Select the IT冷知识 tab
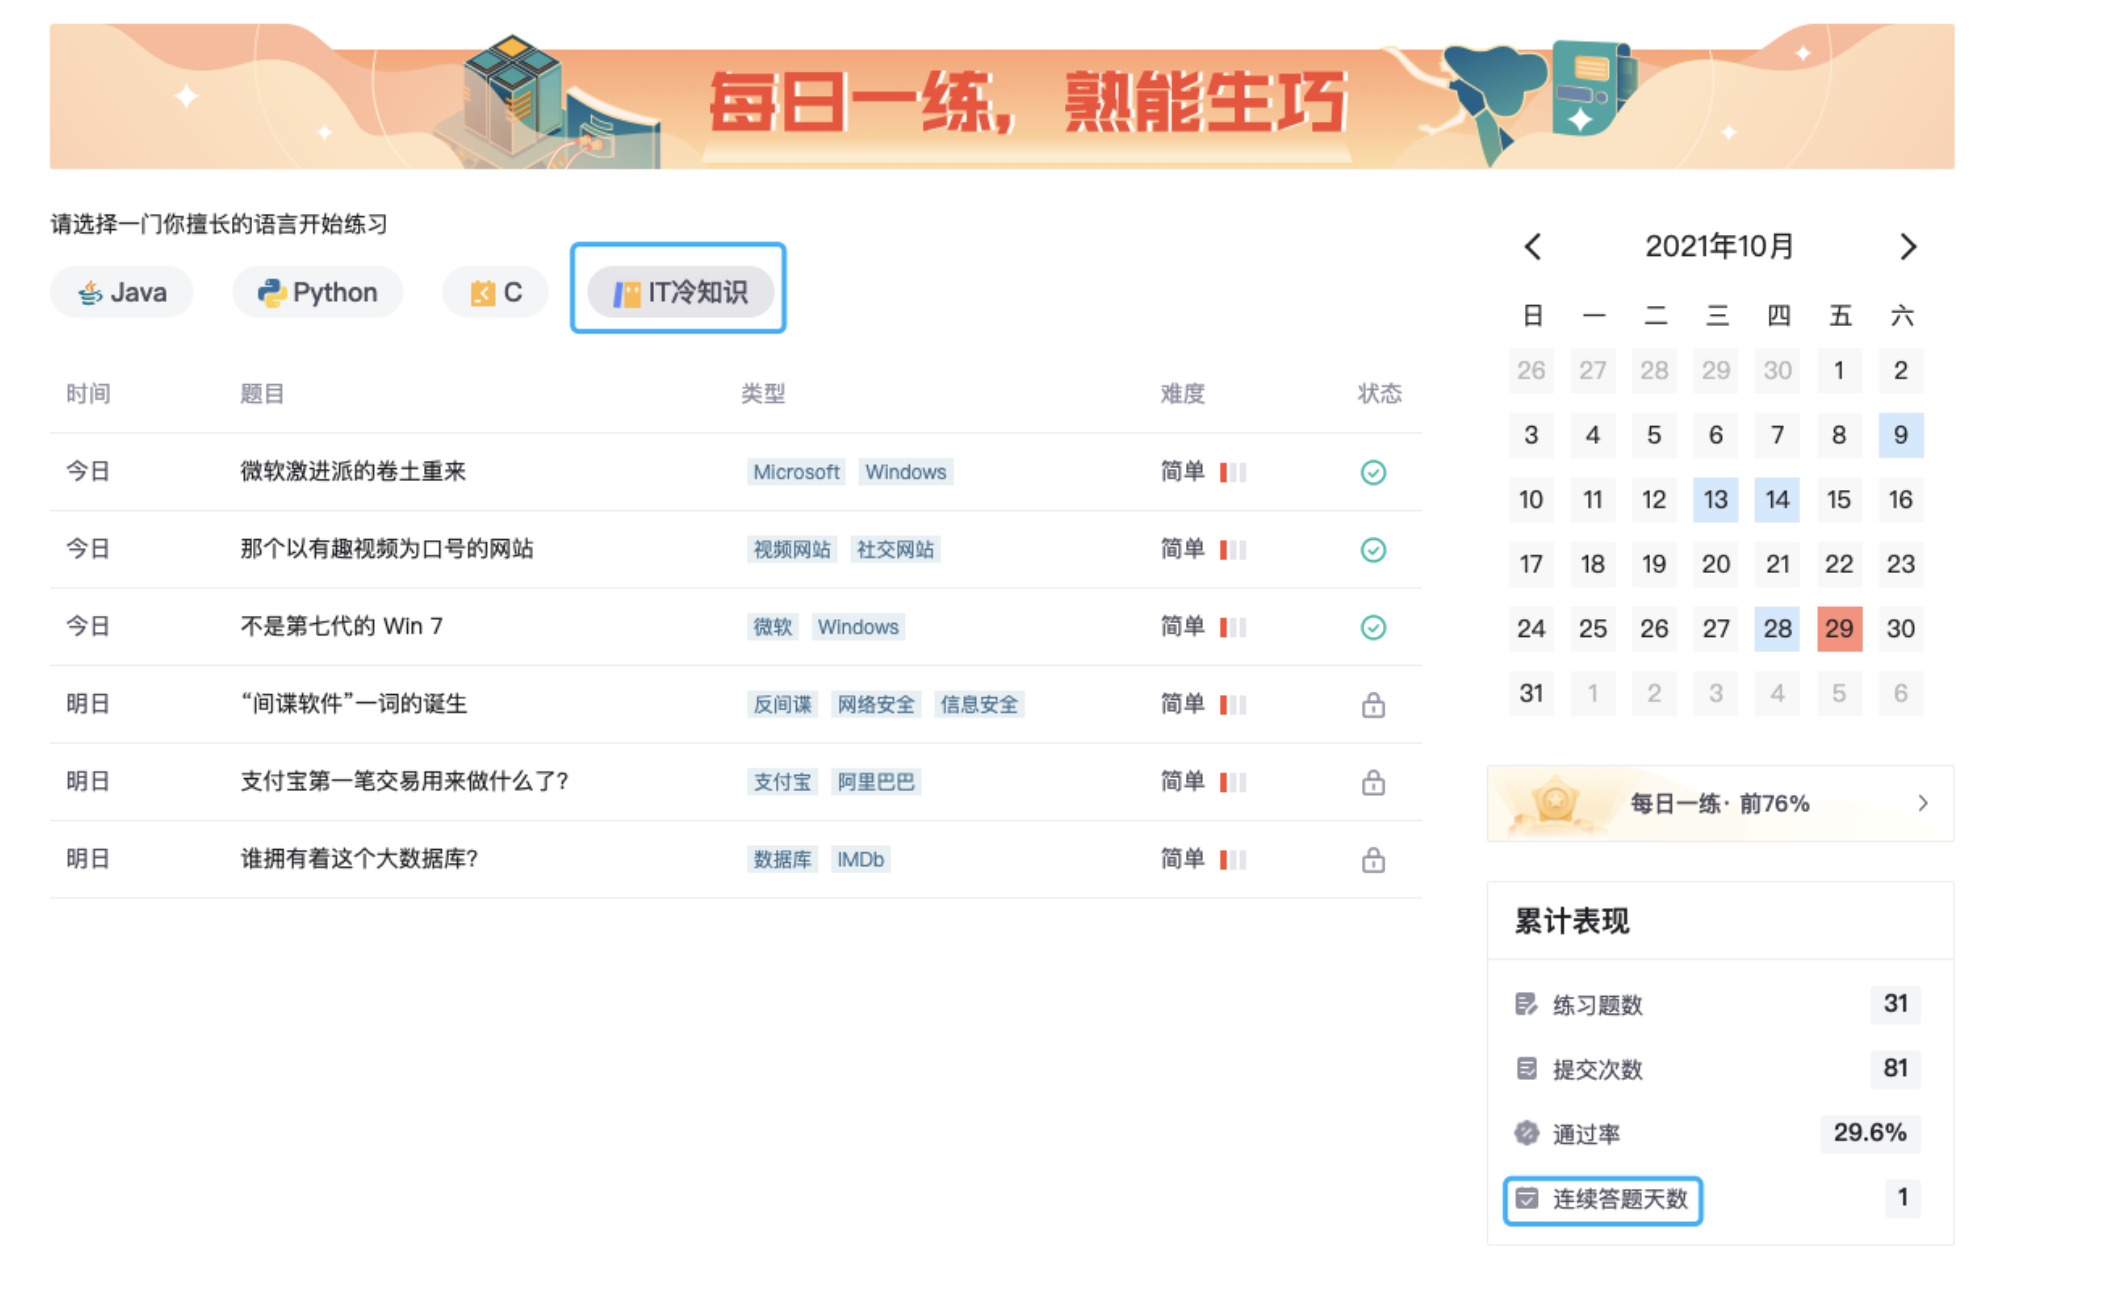 coord(680,292)
